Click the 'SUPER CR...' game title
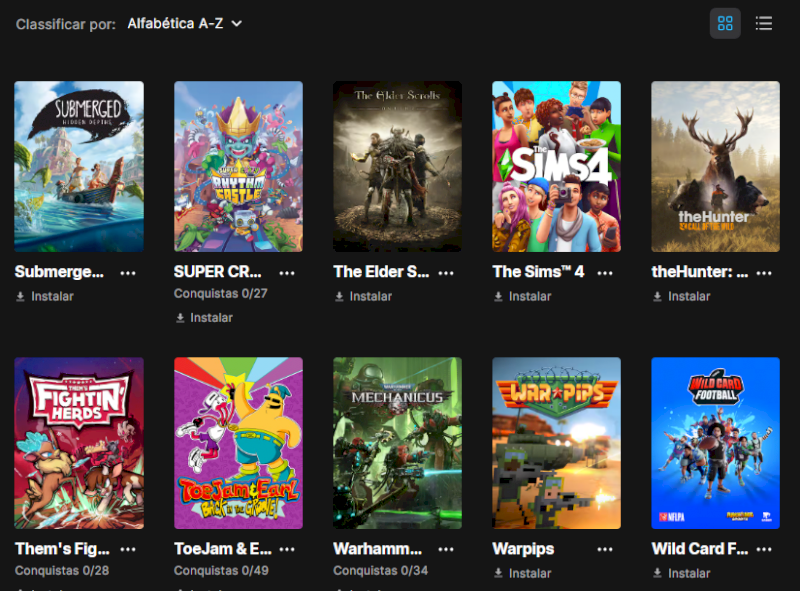The image size is (800, 591). click(x=218, y=272)
